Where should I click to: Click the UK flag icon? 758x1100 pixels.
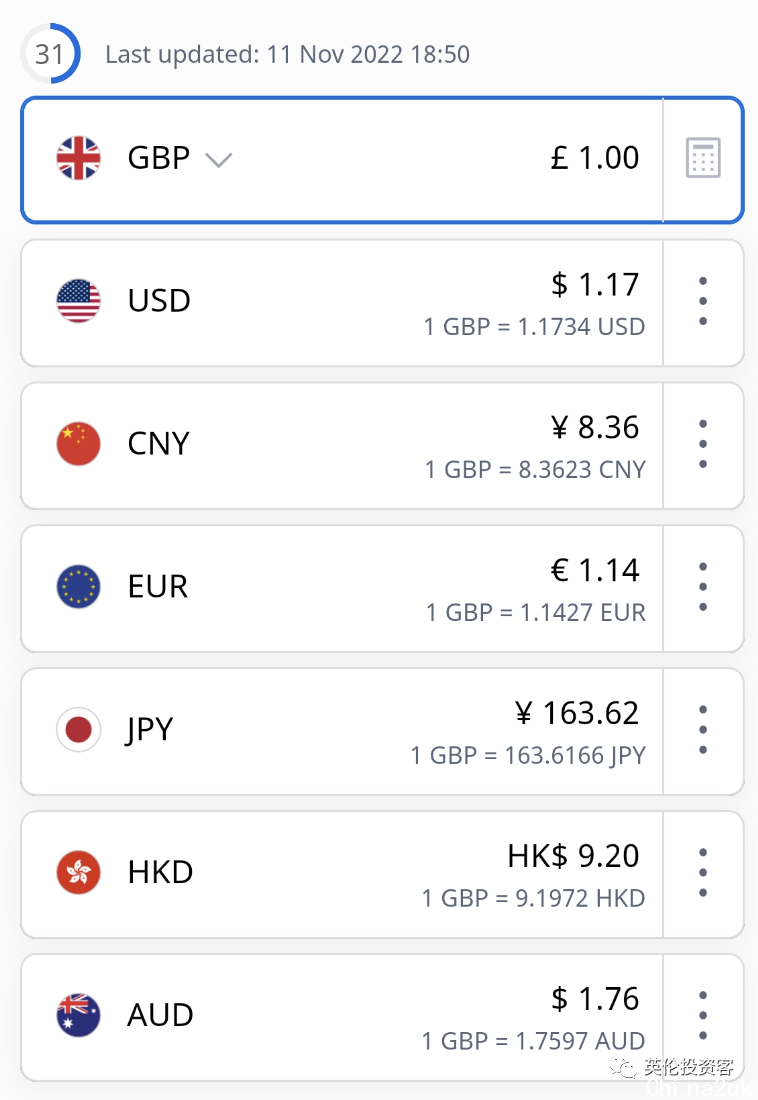79,158
